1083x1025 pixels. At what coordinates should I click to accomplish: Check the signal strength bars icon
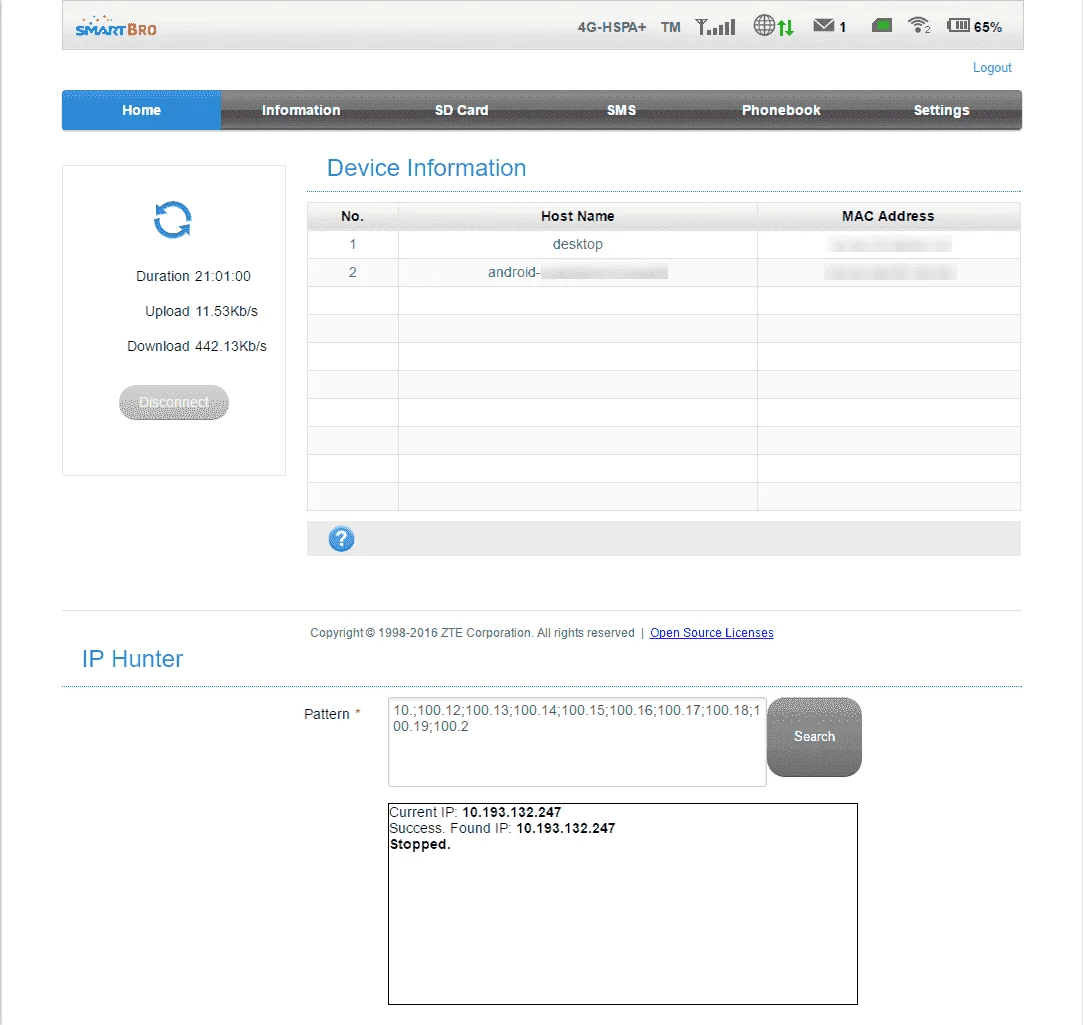(715, 26)
